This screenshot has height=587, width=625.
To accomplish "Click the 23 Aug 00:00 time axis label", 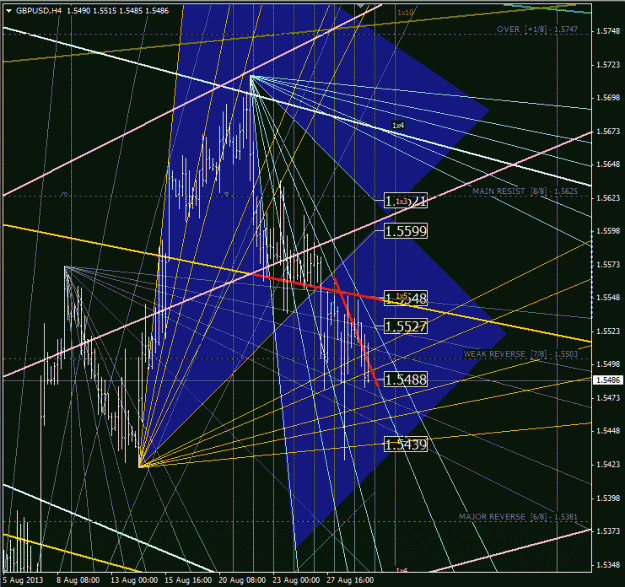I will coord(296,580).
